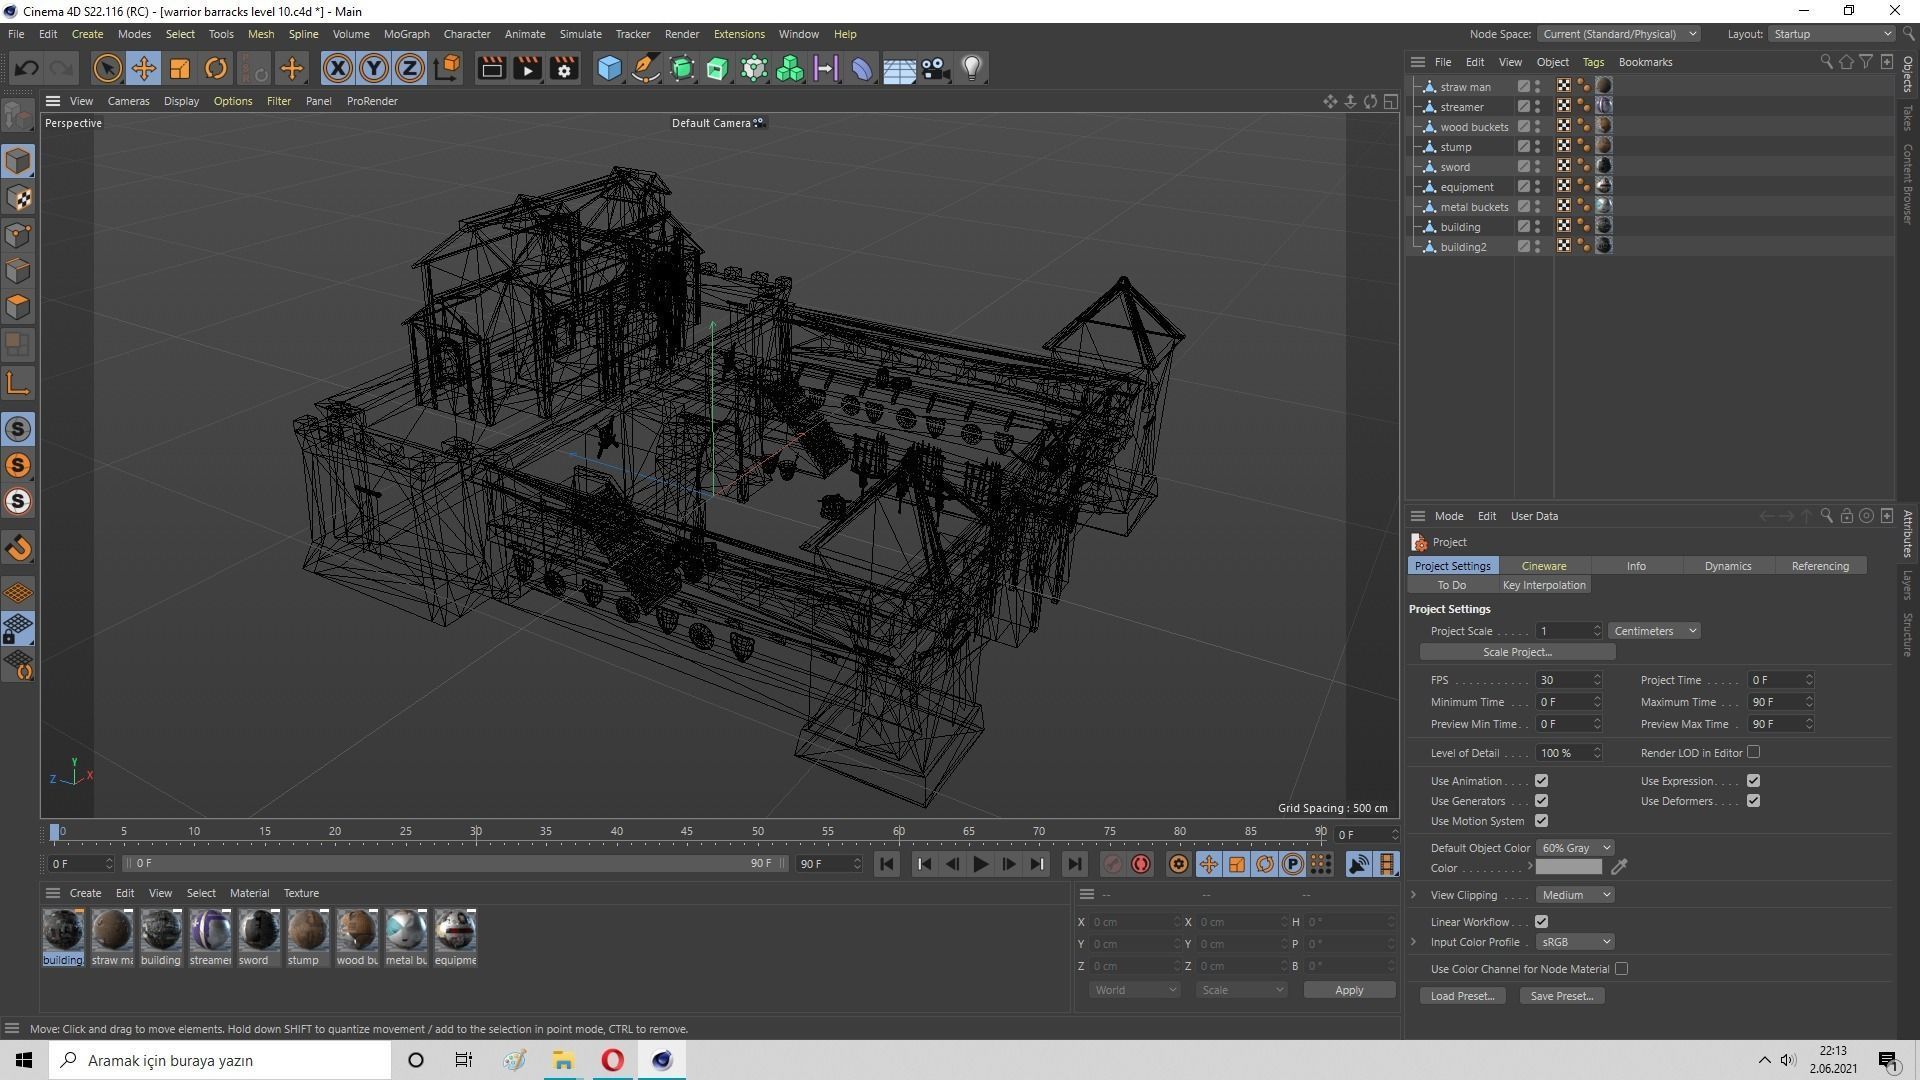Toggle Use Generators checkbox

(x=1541, y=801)
